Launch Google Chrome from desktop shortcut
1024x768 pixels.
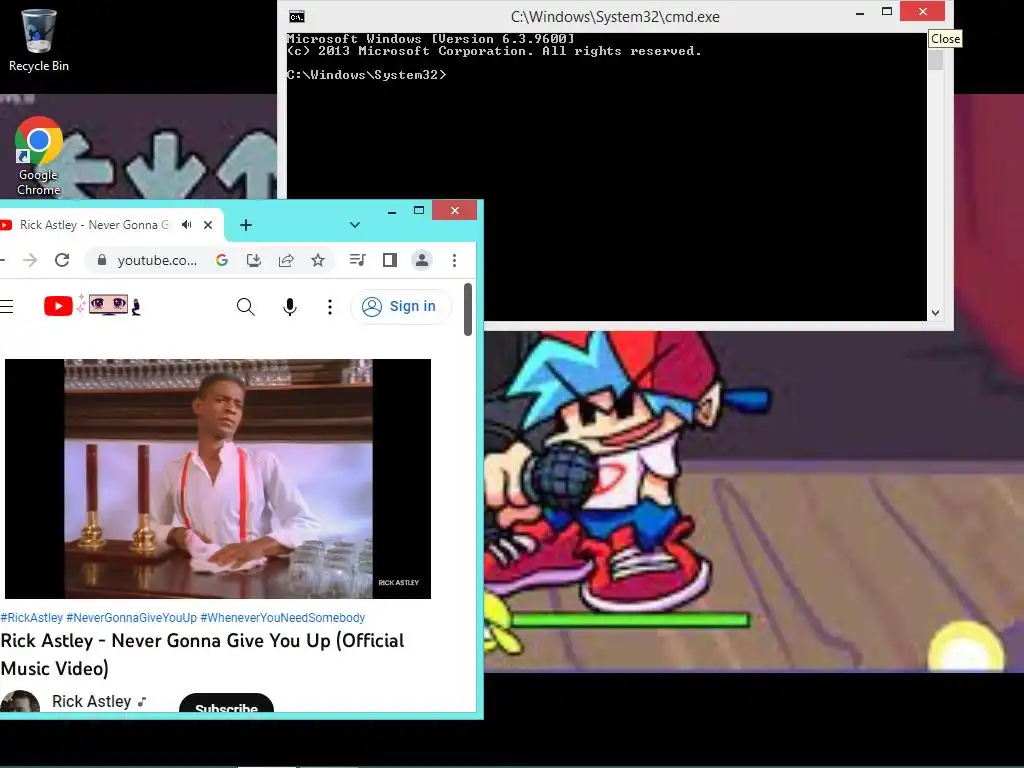[x=39, y=157]
